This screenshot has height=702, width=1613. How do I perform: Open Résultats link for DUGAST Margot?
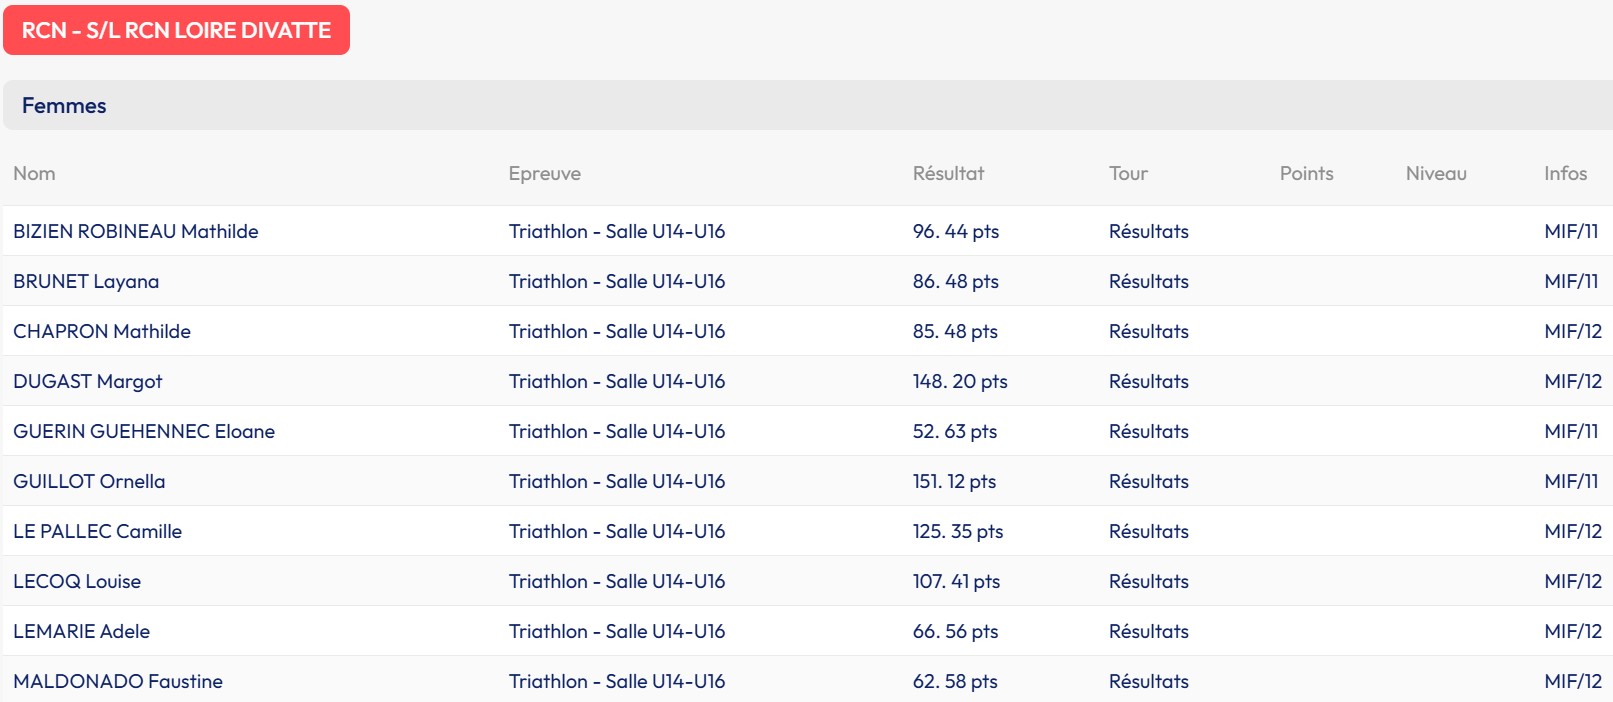click(x=1148, y=381)
